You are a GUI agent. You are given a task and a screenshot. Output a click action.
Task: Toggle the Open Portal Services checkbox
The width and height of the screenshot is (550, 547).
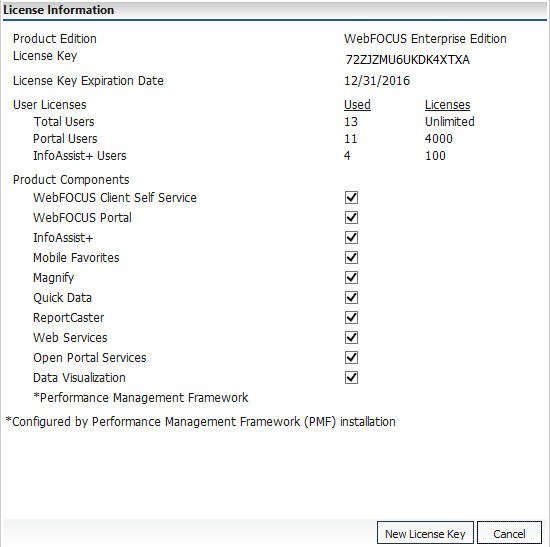351,358
